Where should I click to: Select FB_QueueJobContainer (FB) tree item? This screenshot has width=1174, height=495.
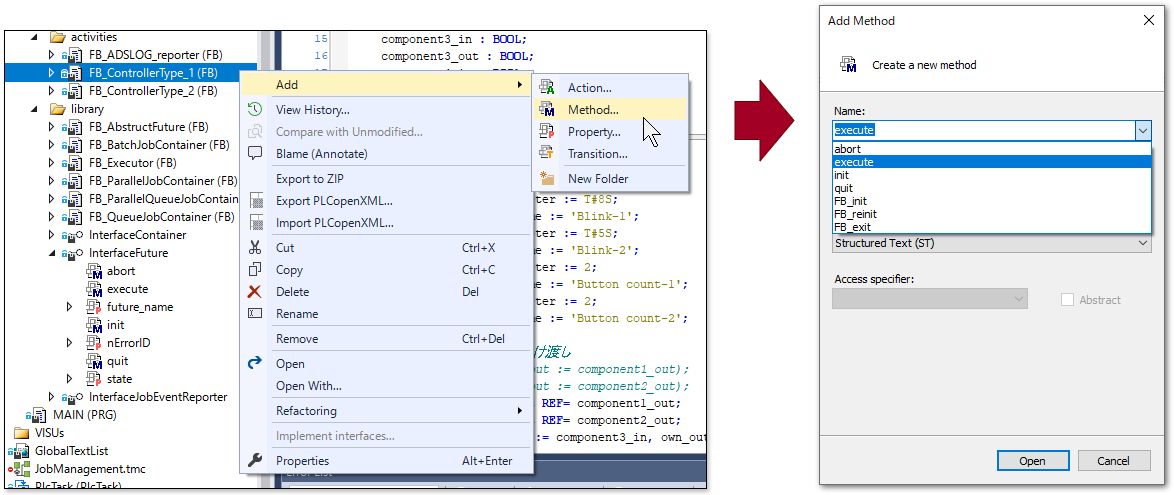161,216
